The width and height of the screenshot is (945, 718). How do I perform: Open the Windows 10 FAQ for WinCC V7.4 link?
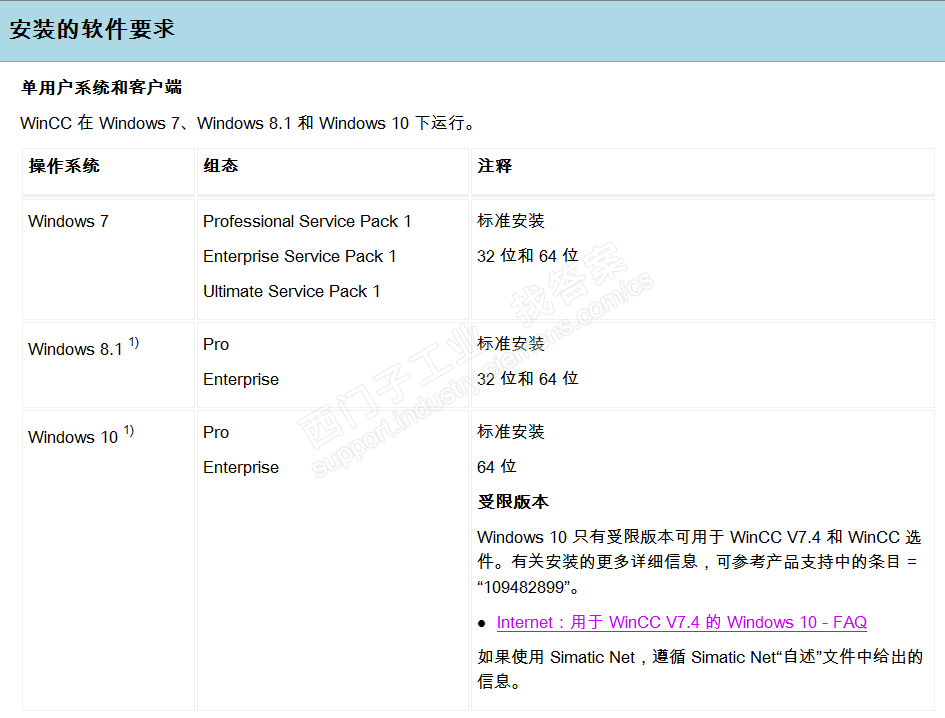[682, 622]
